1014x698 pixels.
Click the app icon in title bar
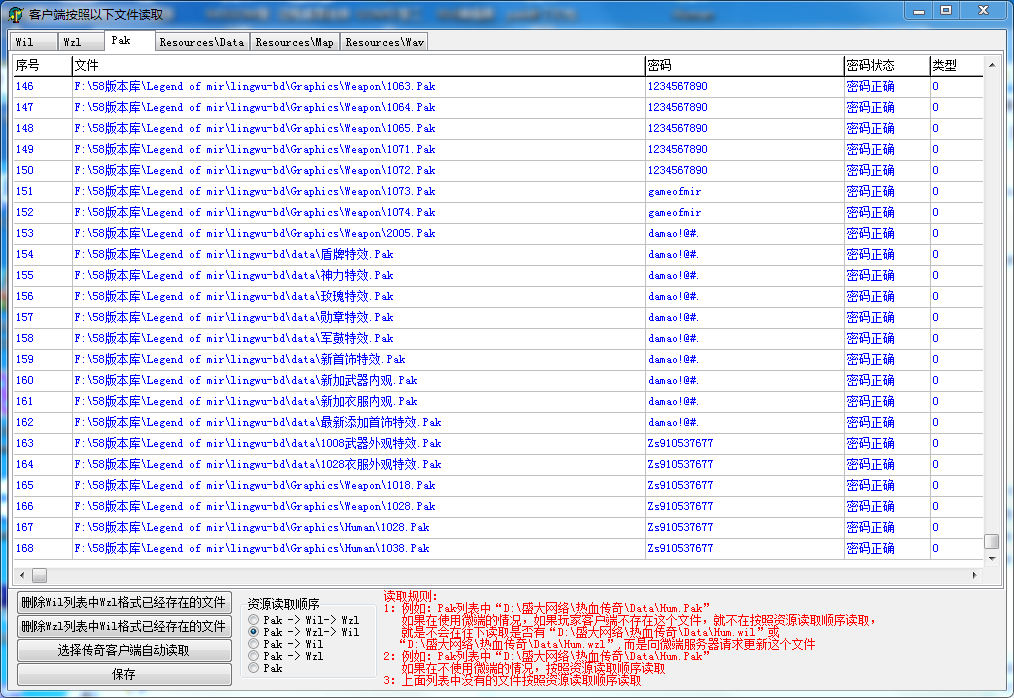pos(16,14)
